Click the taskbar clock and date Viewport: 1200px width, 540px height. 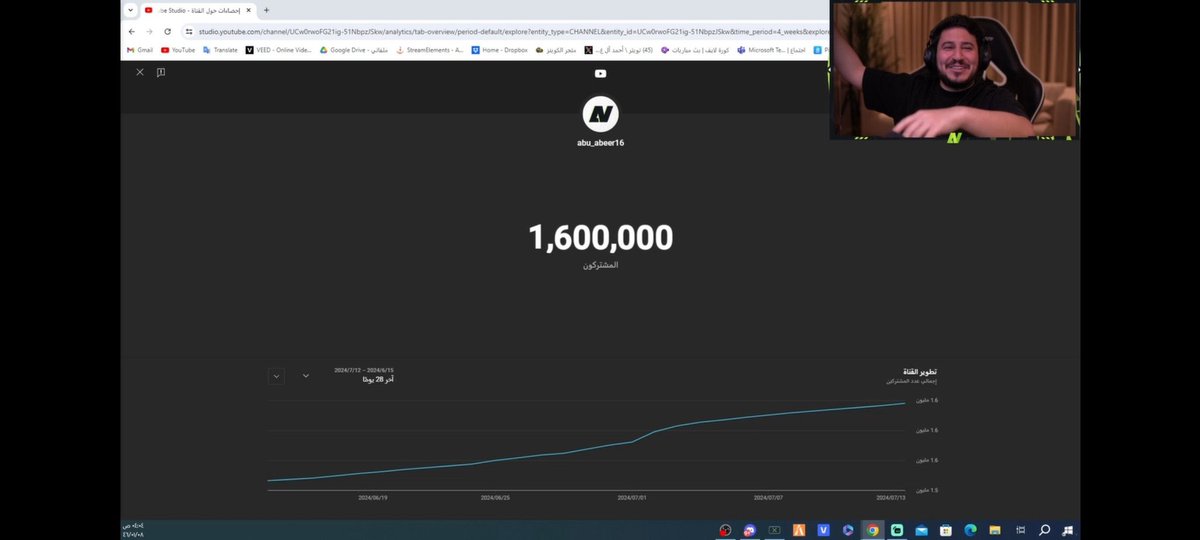point(133,530)
